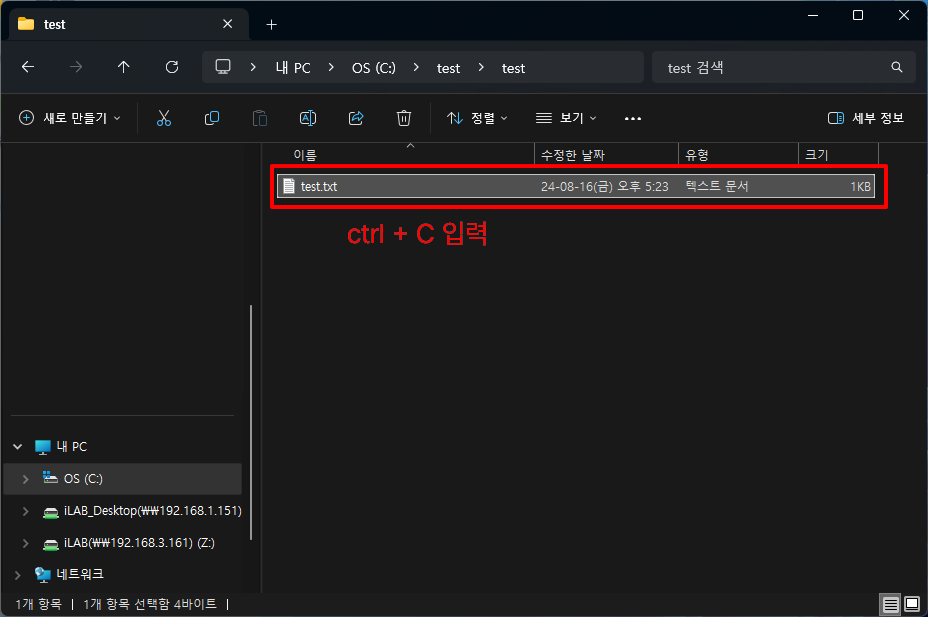Viewport: 928px width, 617px height.
Task: Switch to details view icon in status bar
Action: 890,605
